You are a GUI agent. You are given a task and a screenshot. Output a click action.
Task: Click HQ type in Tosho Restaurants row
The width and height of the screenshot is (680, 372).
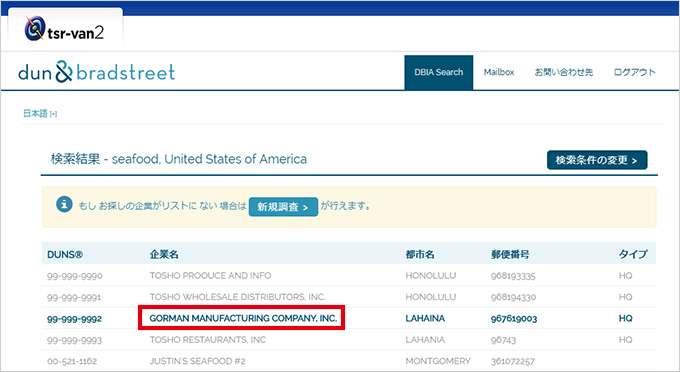point(625,339)
